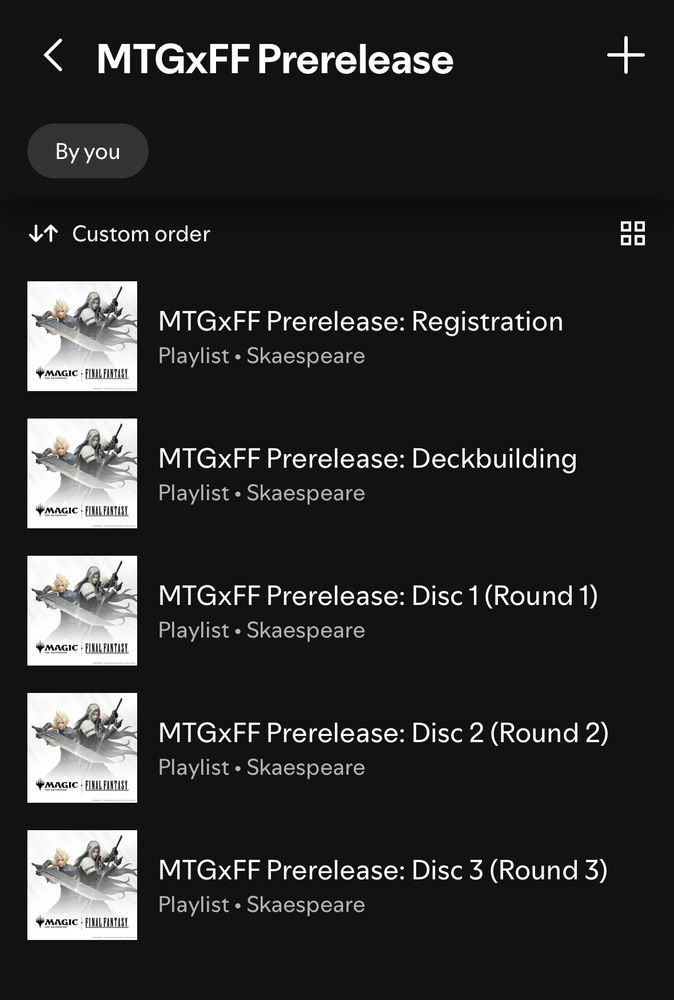The height and width of the screenshot is (1000, 674).
Task: Tap the Disc 1 (Round 1) cover art
Action: [x=82, y=610]
